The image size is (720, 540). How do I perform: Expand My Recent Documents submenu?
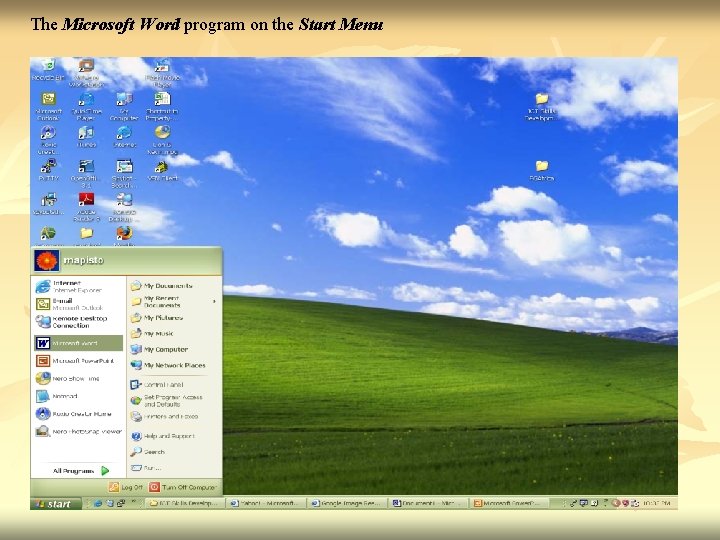pyautogui.click(x=174, y=301)
